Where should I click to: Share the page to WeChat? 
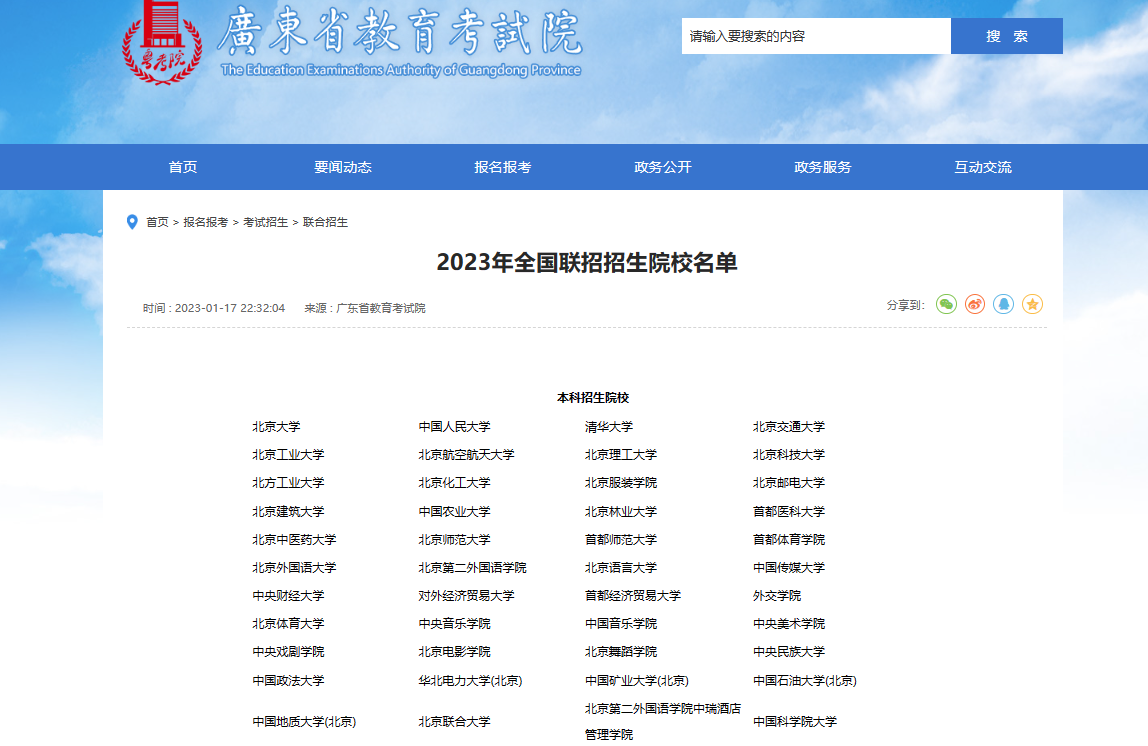coord(946,304)
